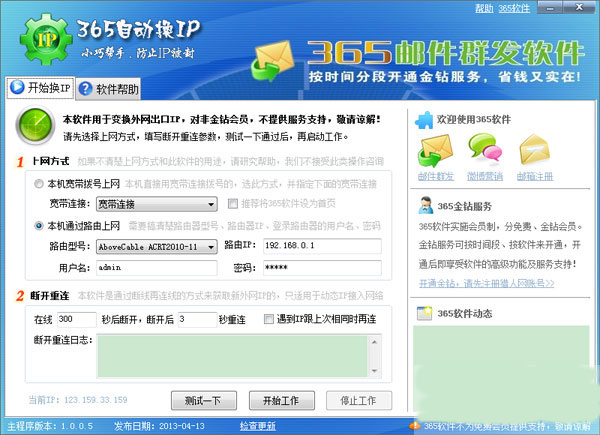The image size is (600, 435).
Task: Open the 邮箱注册 envelope icon
Action: click(534, 149)
